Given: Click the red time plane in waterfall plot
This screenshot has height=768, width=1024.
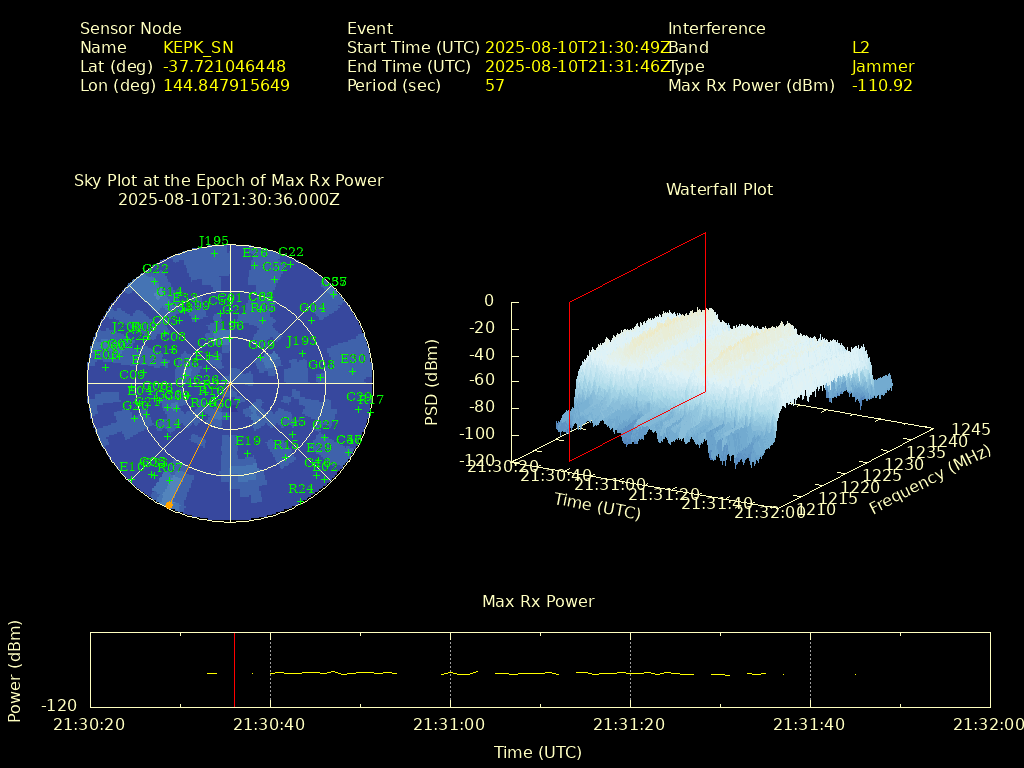Looking at the screenshot, I should coord(637,348).
